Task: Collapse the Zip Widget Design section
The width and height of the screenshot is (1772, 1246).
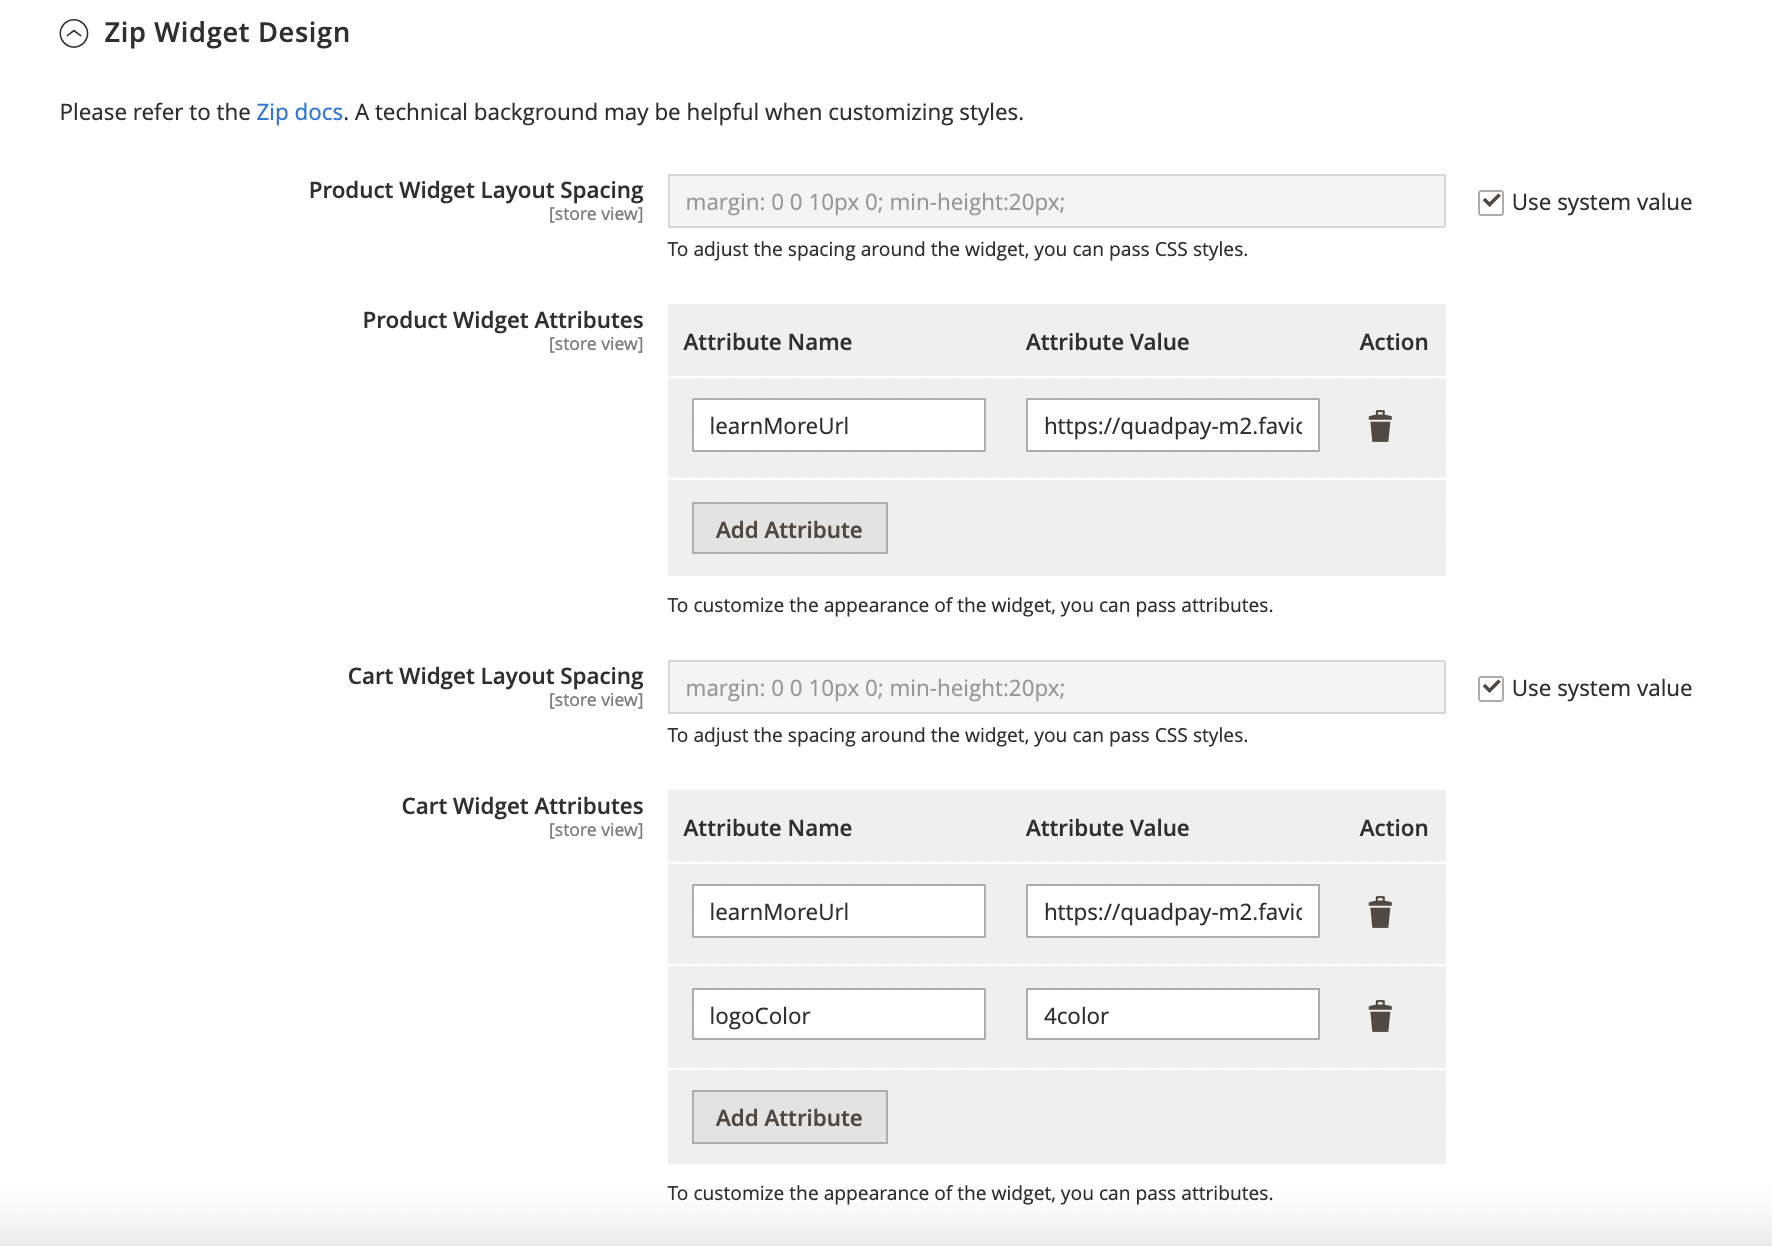Action: (74, 34)
